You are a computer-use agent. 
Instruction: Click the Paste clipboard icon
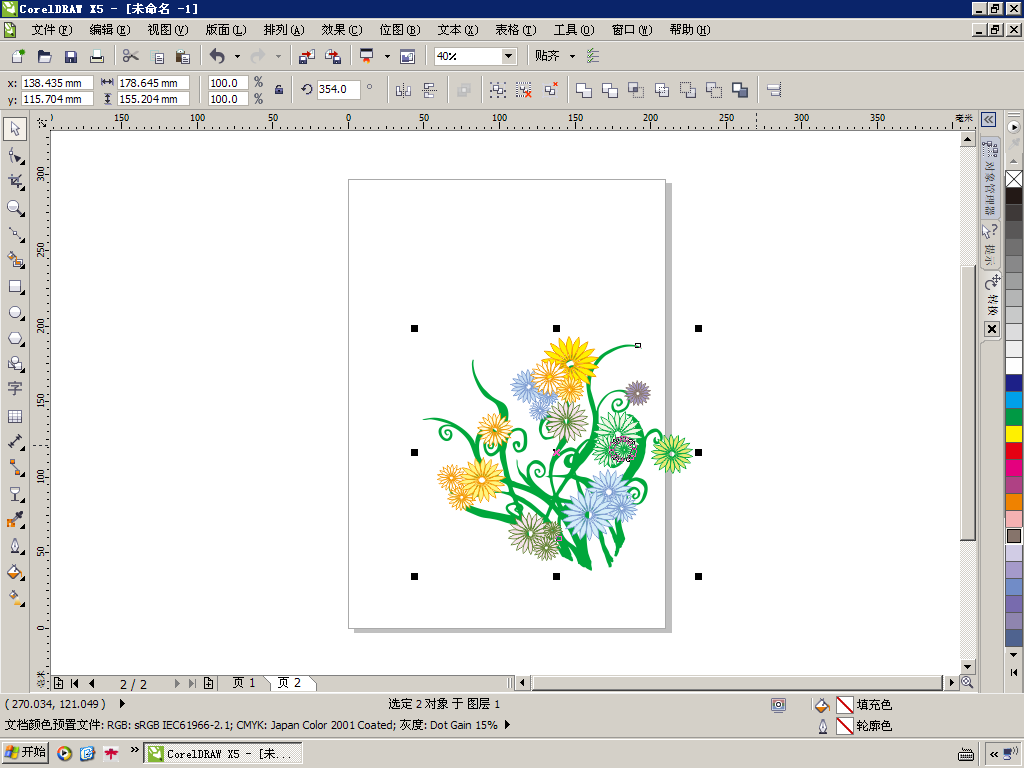click(x=183, y=57)
